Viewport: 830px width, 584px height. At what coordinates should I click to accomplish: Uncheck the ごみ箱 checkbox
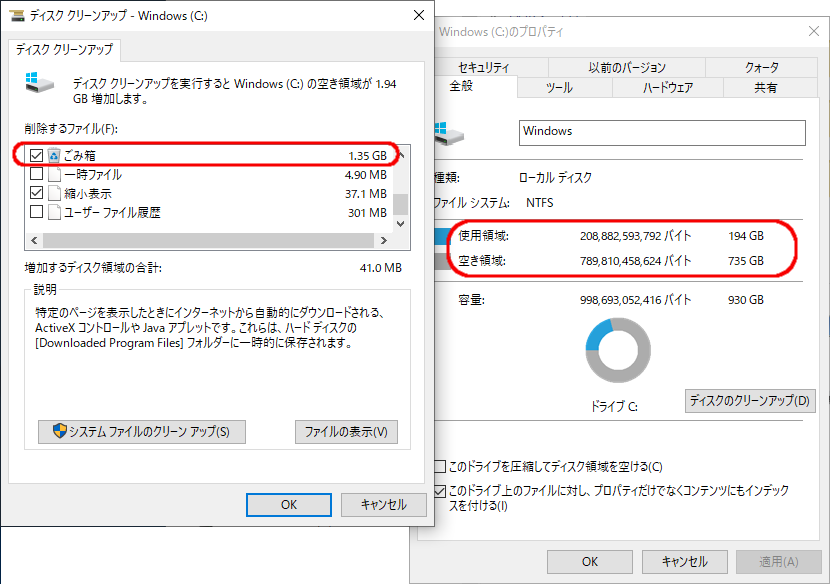click(37, 155)
